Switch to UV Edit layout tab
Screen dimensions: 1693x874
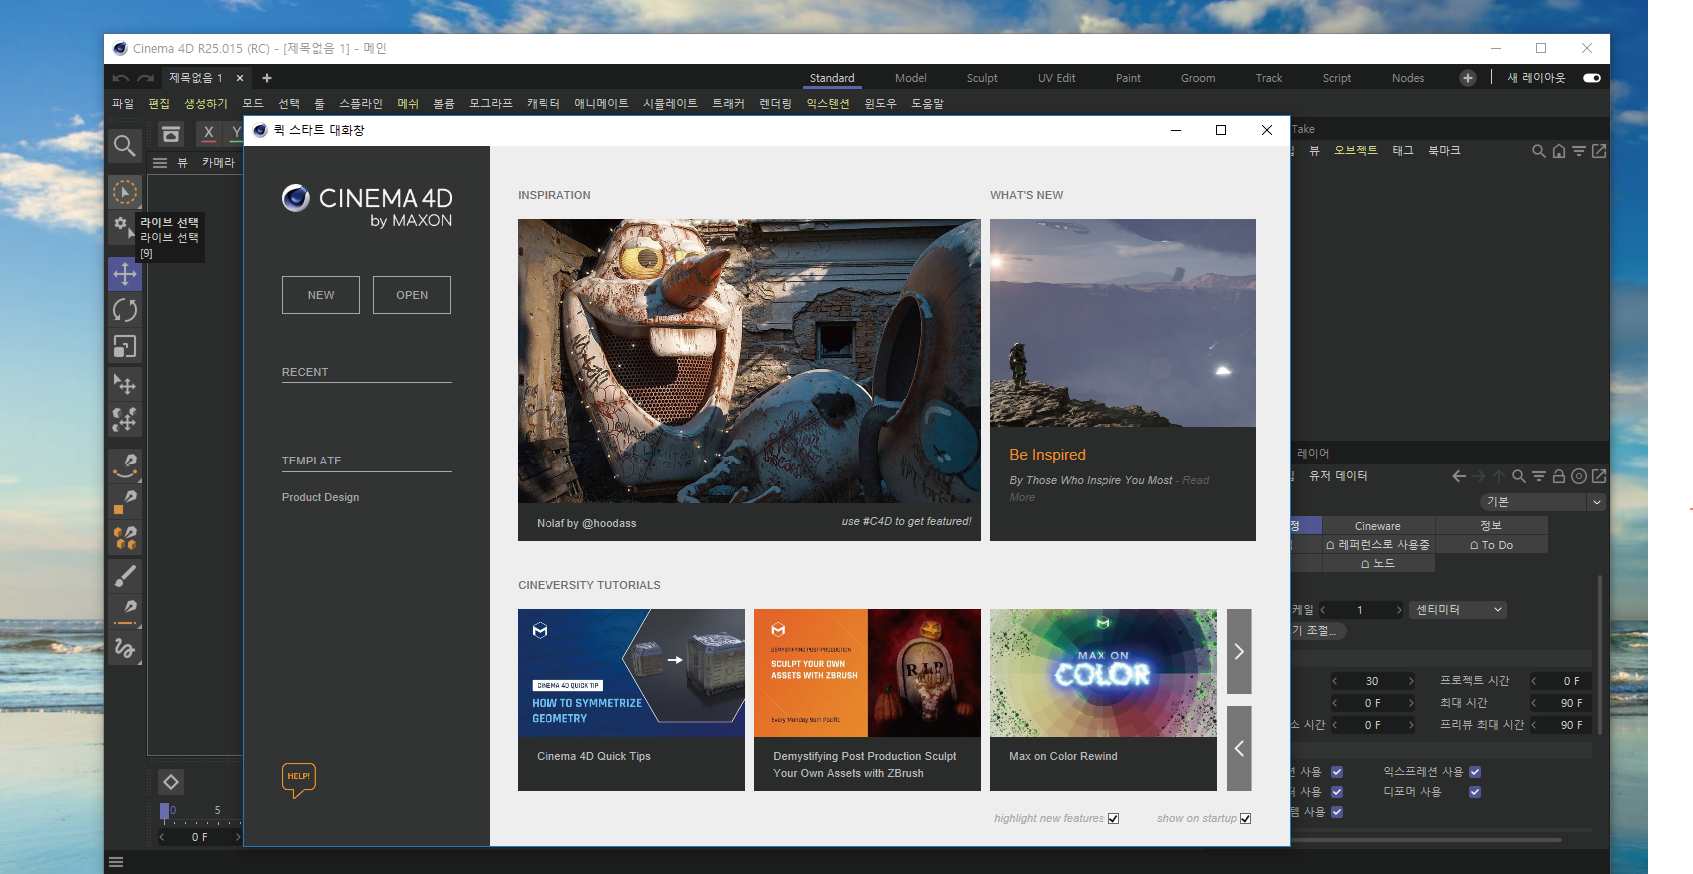1056,78
